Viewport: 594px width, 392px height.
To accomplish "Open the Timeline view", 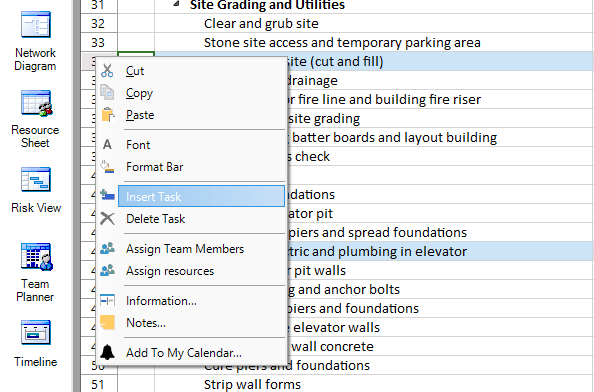I will (35, 344).
